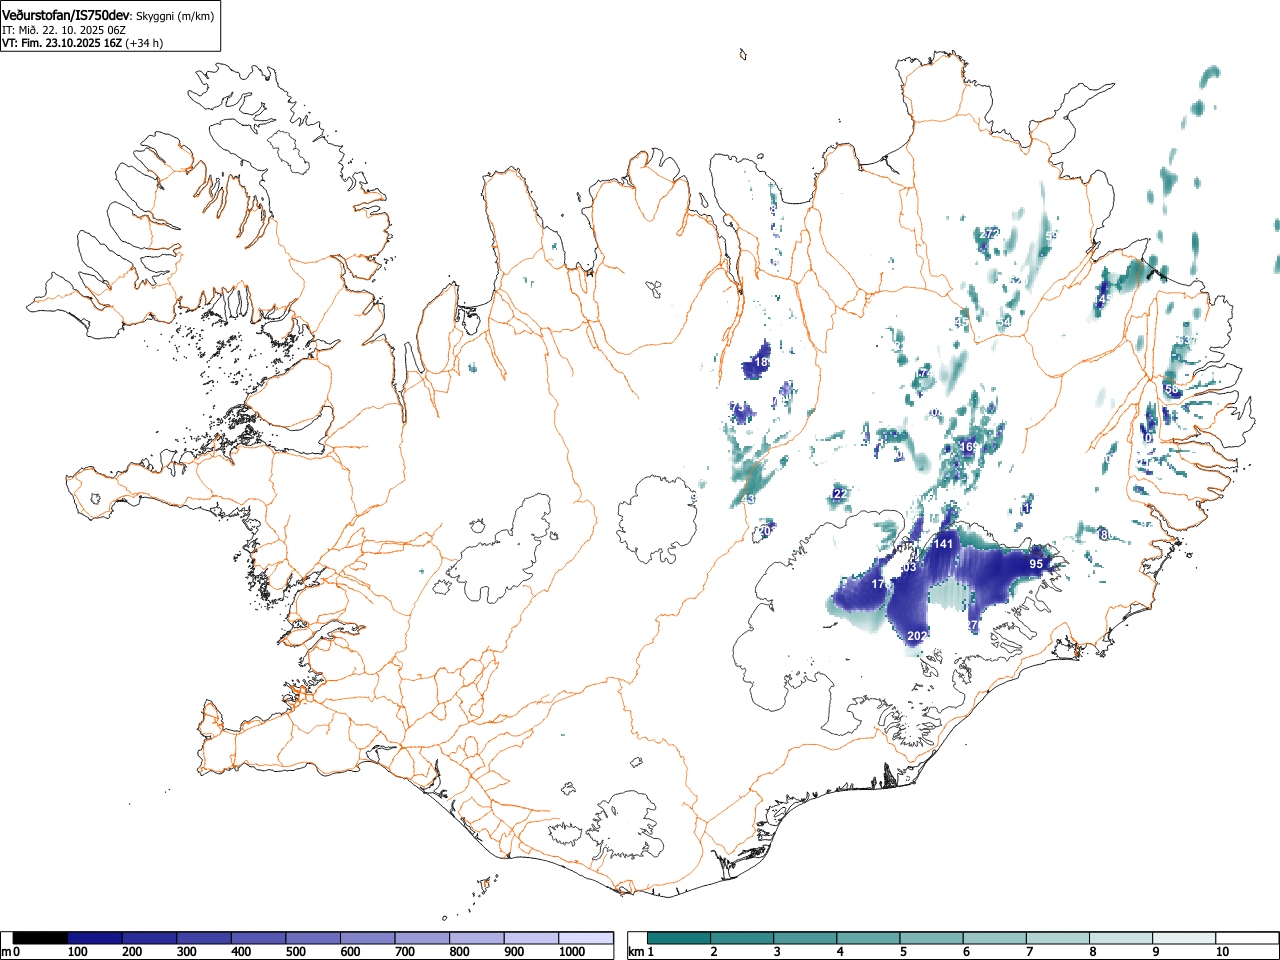Click the 'VT: Fim. 23.10.2025 16Z' valid time

pyautogui.click(x=62, y=43)
